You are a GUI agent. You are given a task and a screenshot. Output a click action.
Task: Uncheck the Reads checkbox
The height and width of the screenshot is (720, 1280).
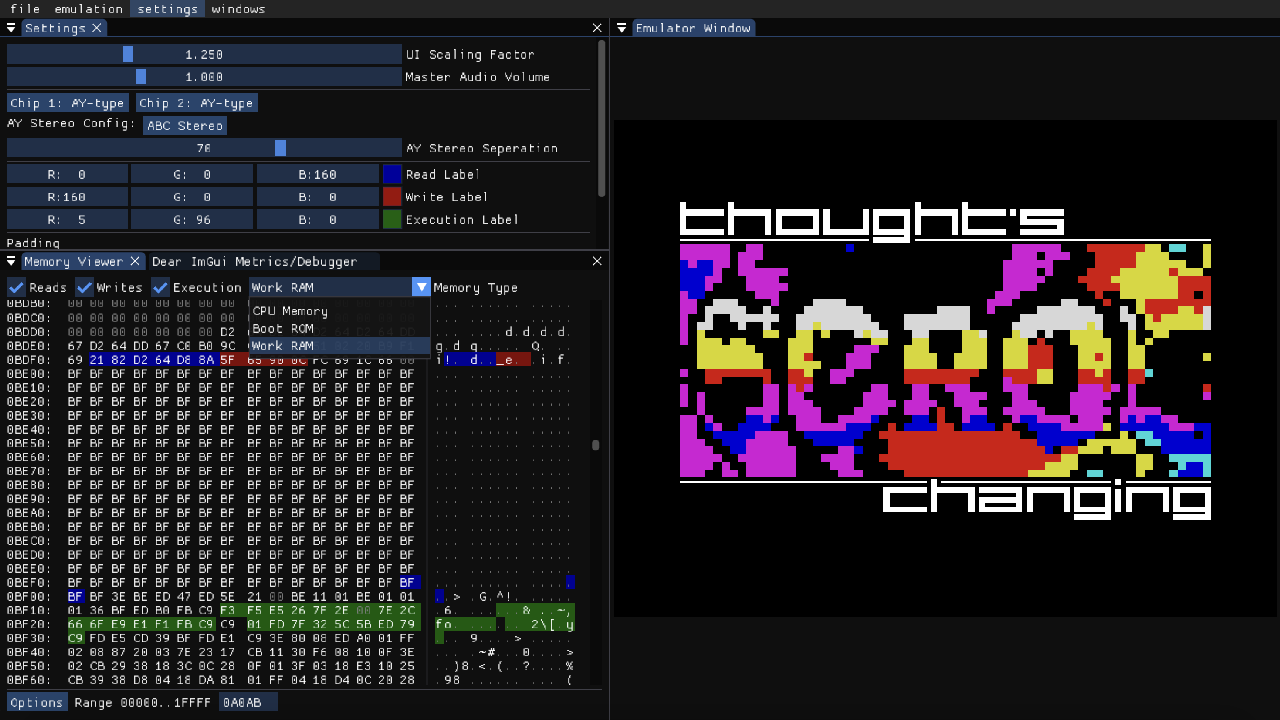16,287
